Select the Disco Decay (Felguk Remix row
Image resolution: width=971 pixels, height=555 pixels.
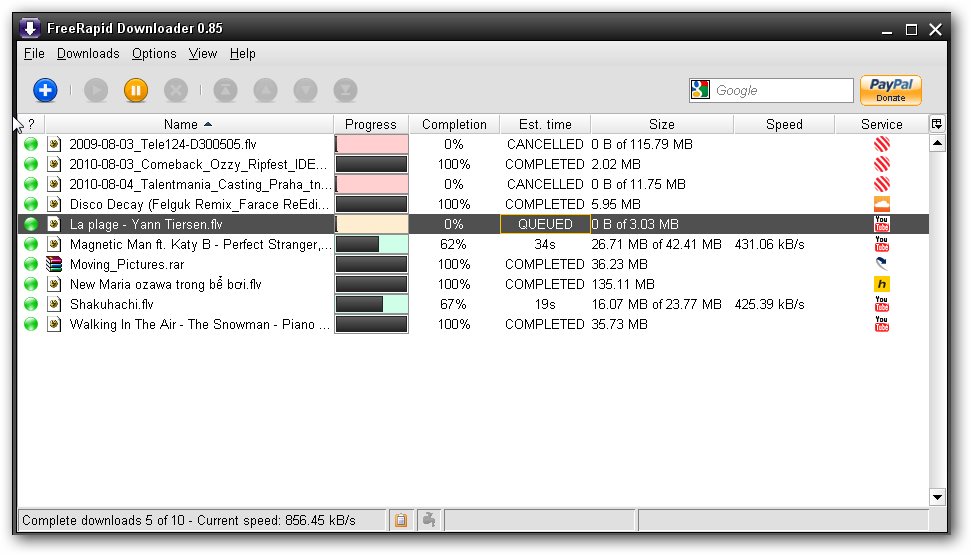[x=473, y=204]
